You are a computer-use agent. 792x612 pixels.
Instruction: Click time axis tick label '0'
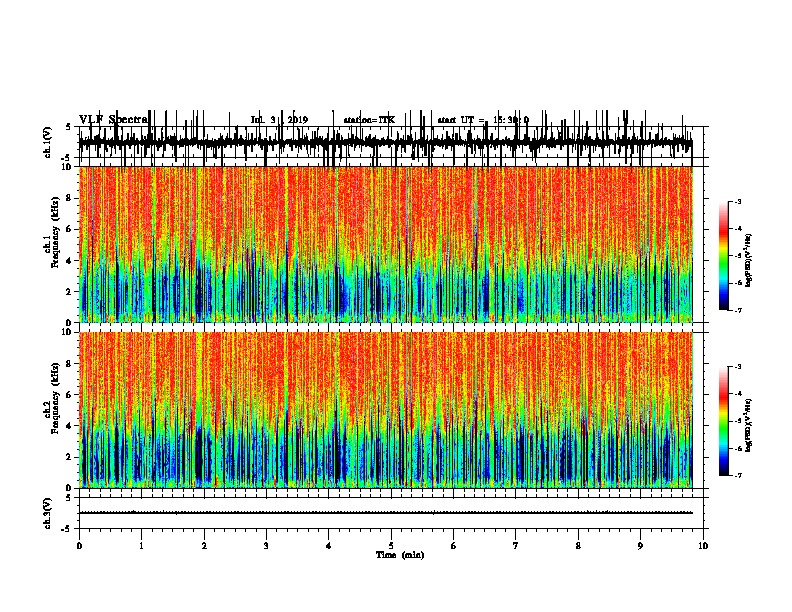79,546
